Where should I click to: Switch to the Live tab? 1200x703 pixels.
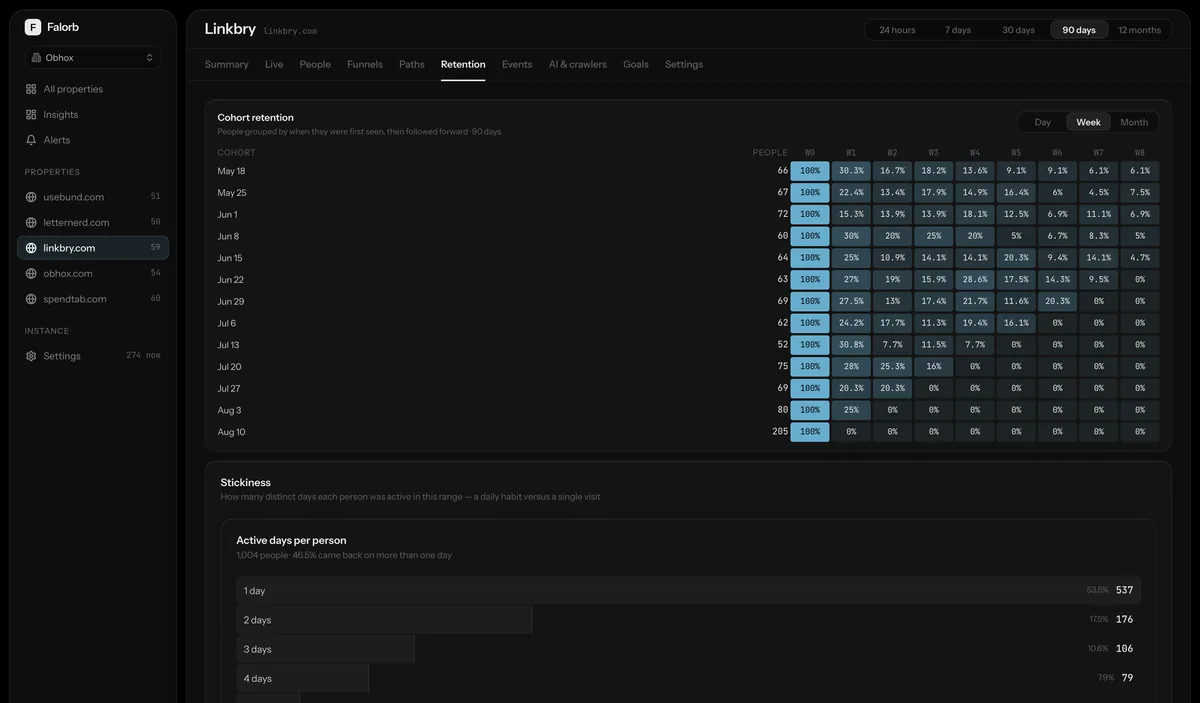pos(274,64)
